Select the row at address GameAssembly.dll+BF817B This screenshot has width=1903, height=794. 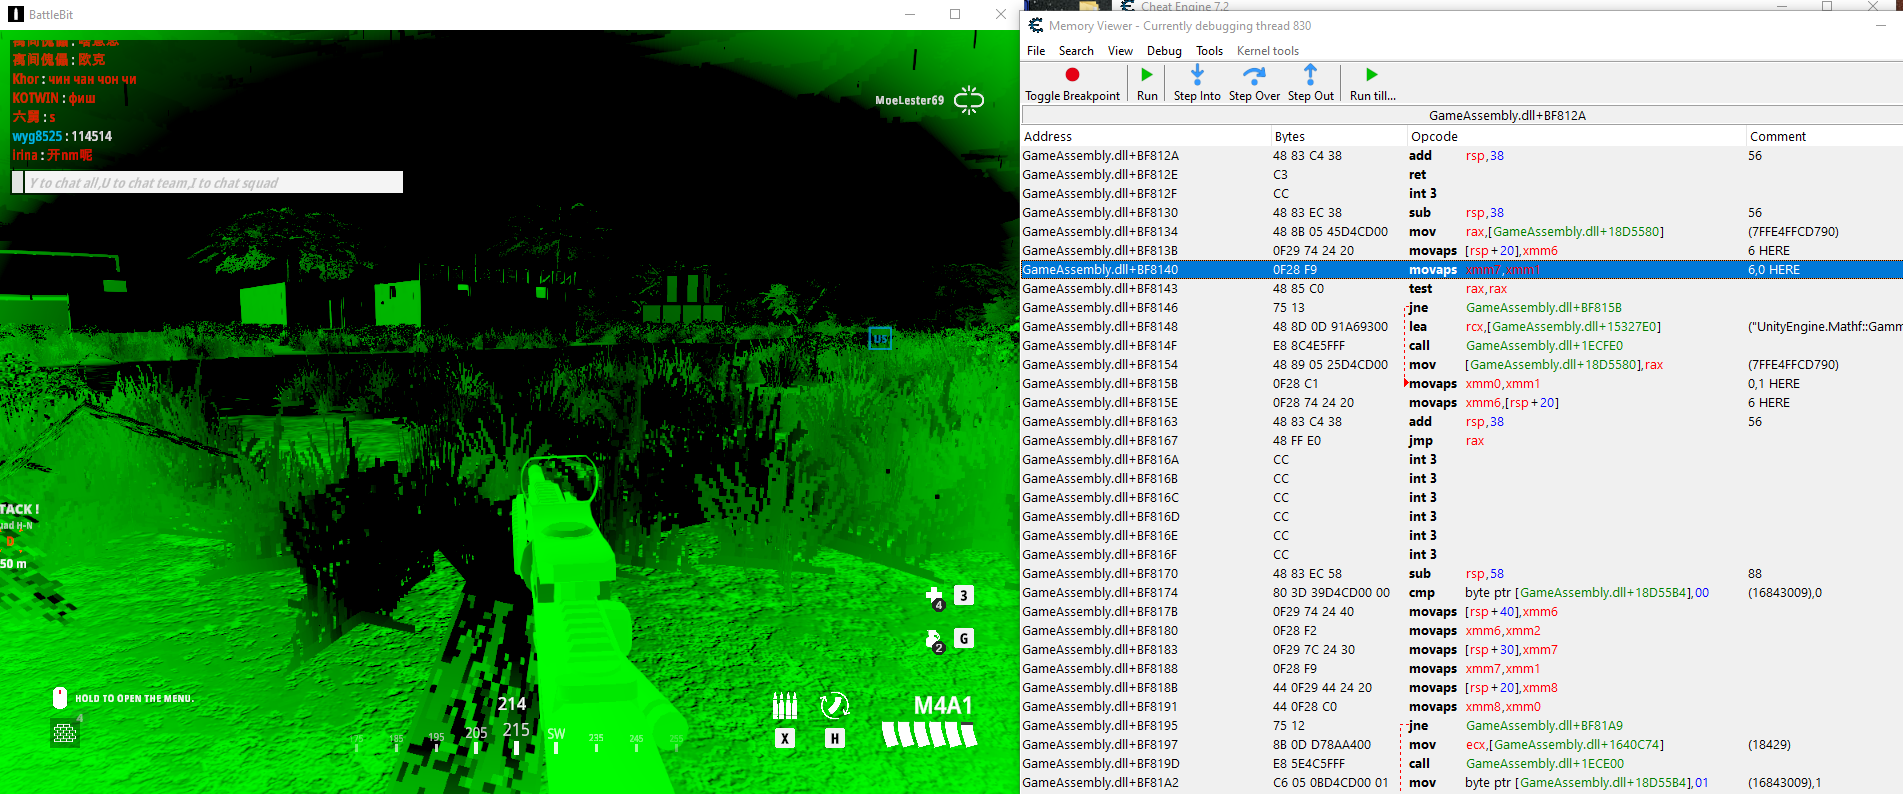click(x=1462, y=612)
